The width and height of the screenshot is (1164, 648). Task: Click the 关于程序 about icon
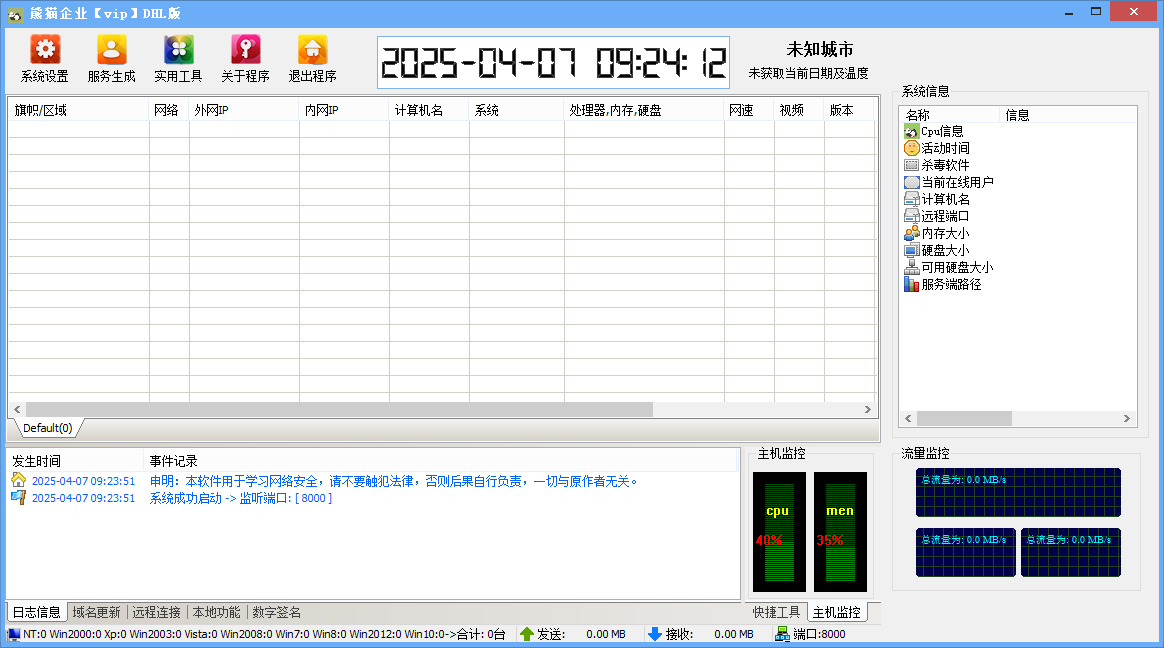(245, 52)
